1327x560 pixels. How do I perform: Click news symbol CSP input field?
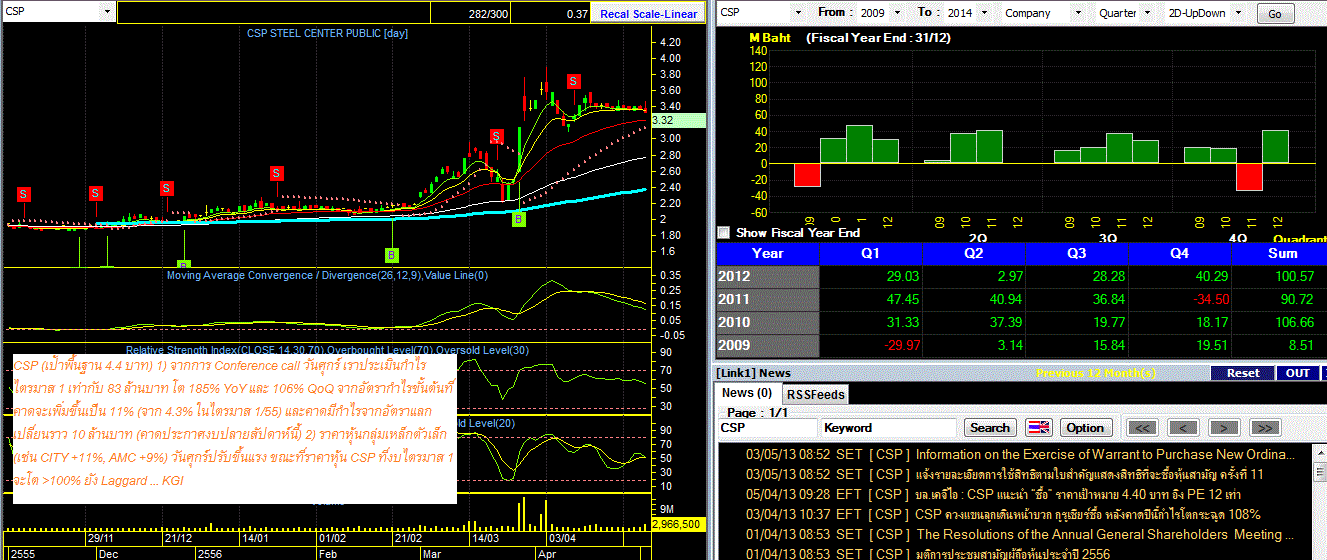[x=767, y=427]
